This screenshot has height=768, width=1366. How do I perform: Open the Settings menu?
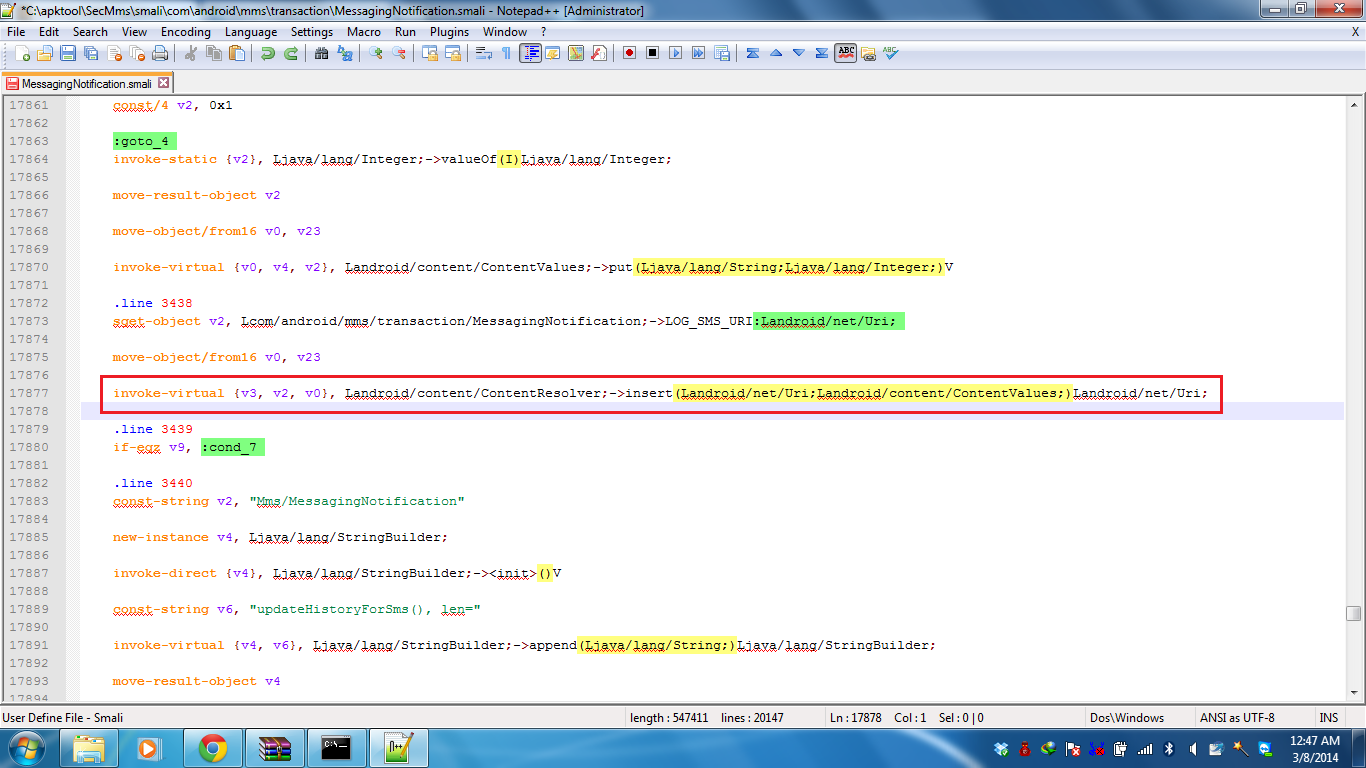coord(312,32)
